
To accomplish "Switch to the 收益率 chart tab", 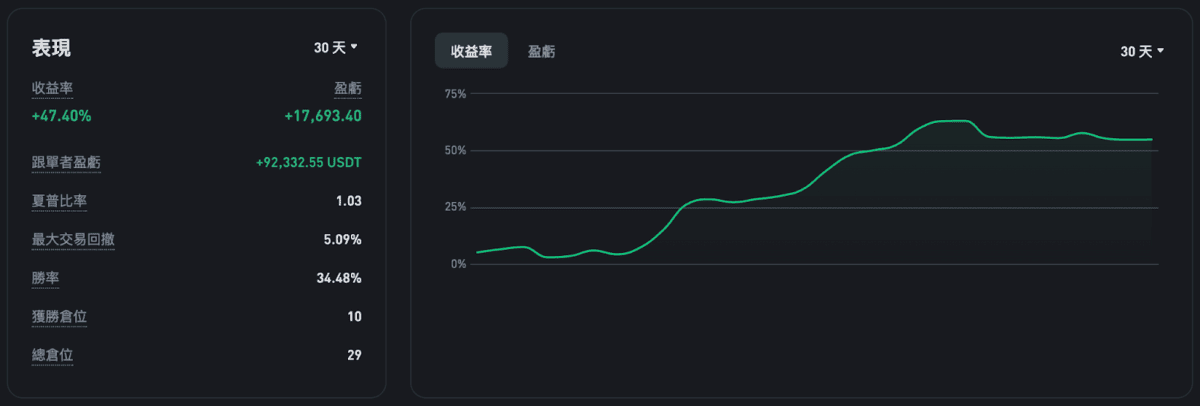I will coord(471,51).
